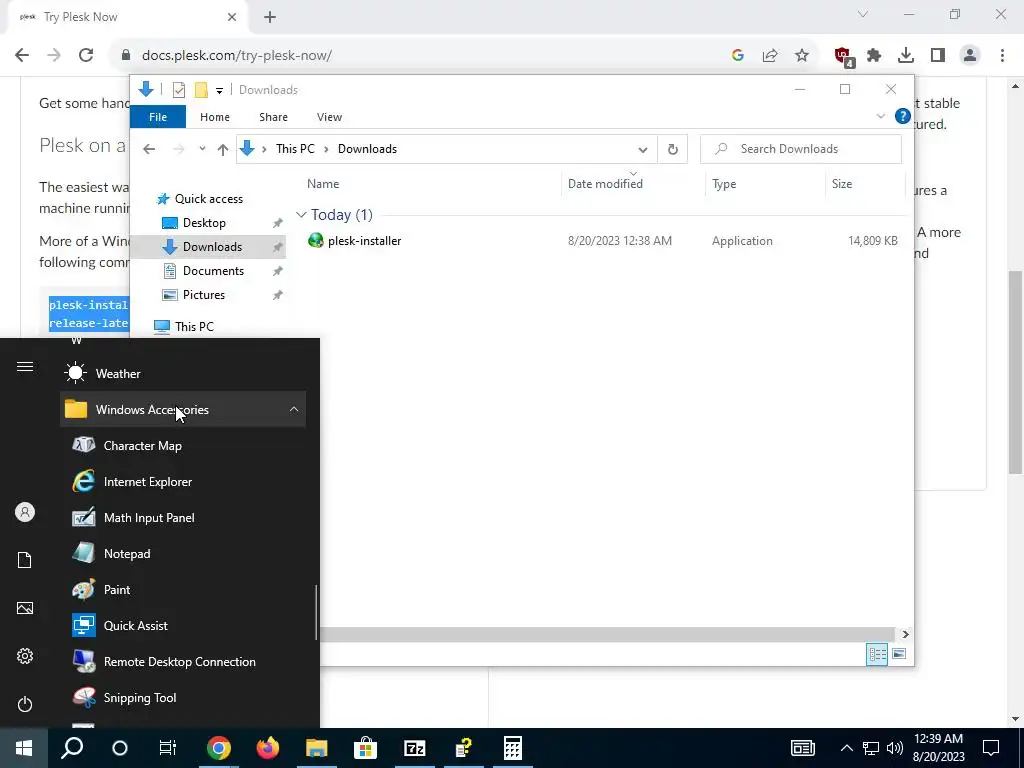The height and width of the screenshot is (768, 1024).
Task: Click Power button in Start menu
Action: [25, 704]
